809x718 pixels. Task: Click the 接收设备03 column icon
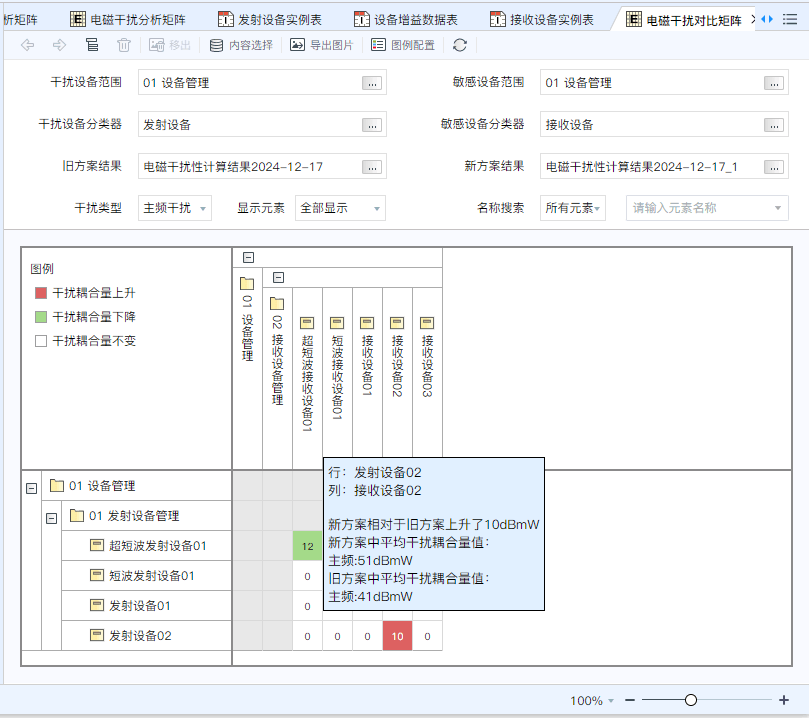point(427,323)
